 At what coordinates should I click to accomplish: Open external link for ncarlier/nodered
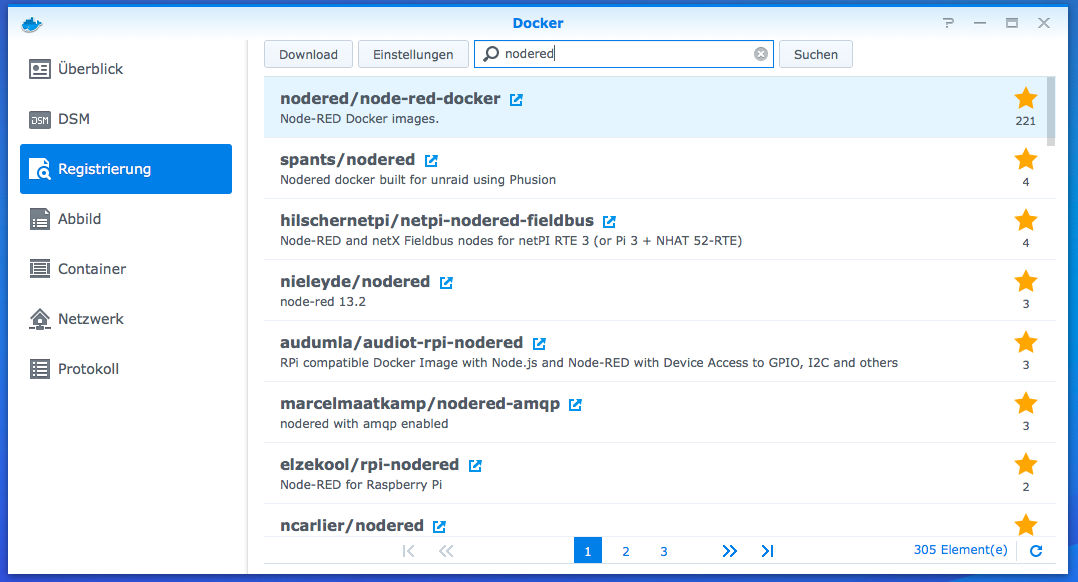pos(439,526)
